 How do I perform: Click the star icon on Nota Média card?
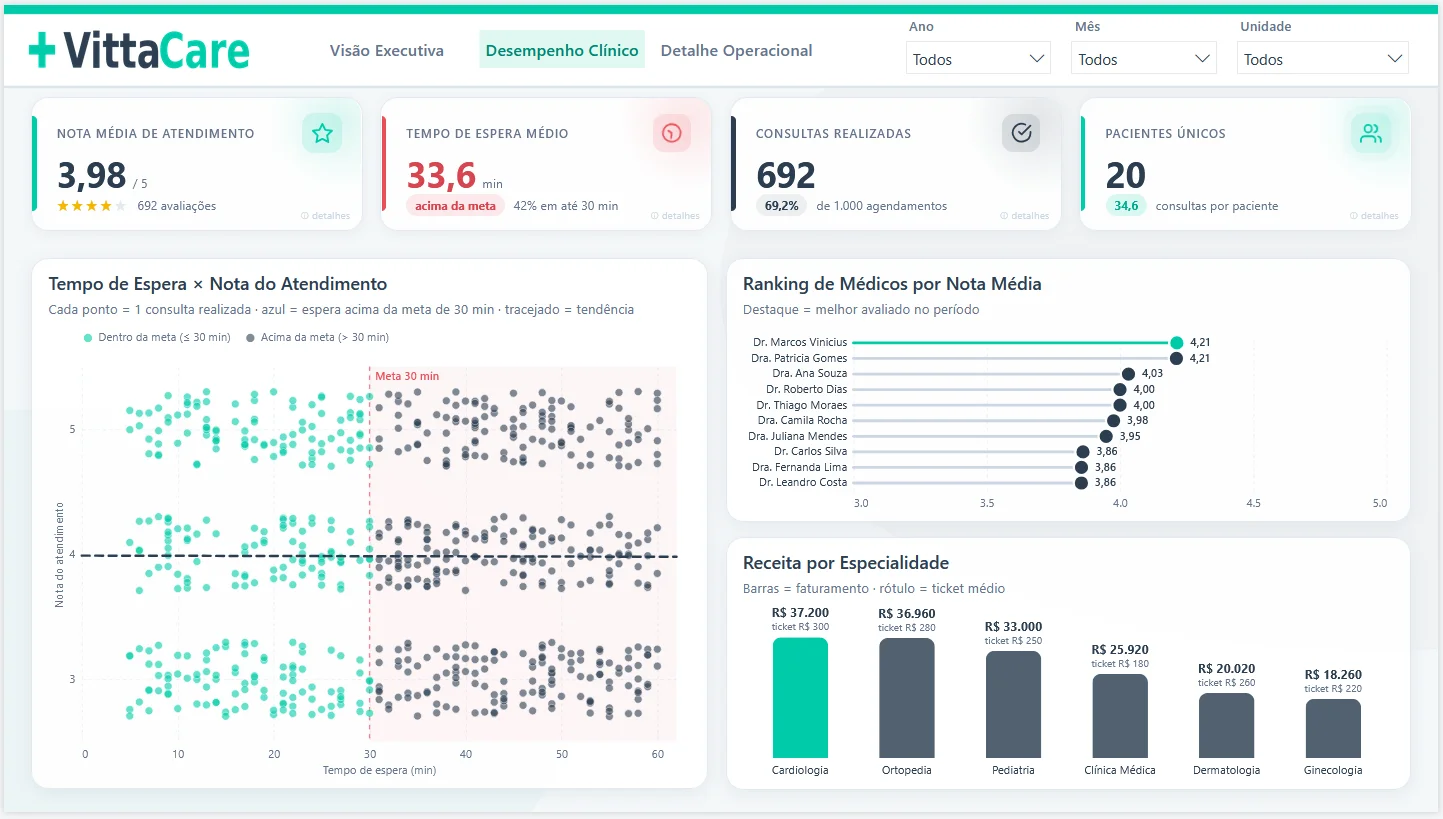[x=322, y=133]
